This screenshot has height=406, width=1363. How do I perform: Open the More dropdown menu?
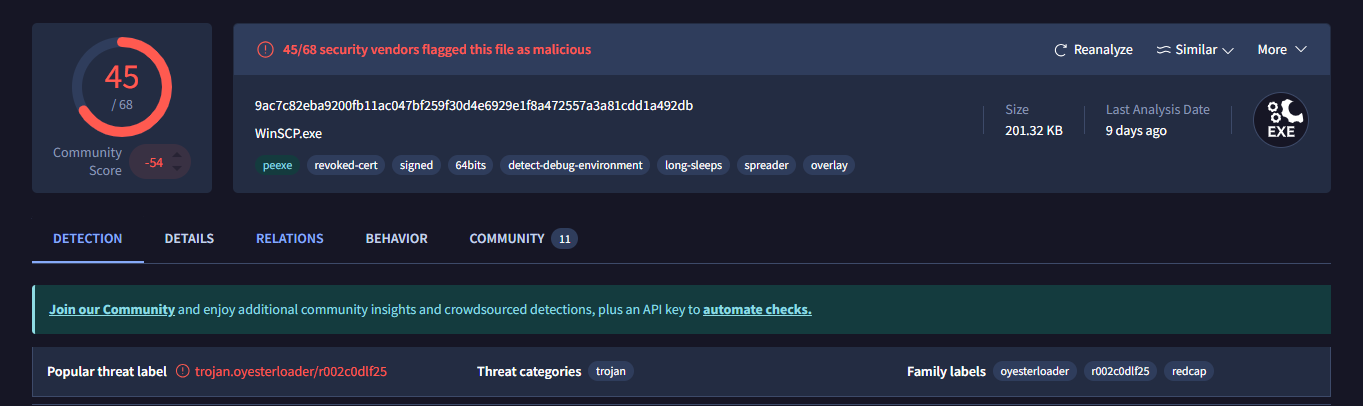click(x=1282, y=50)
